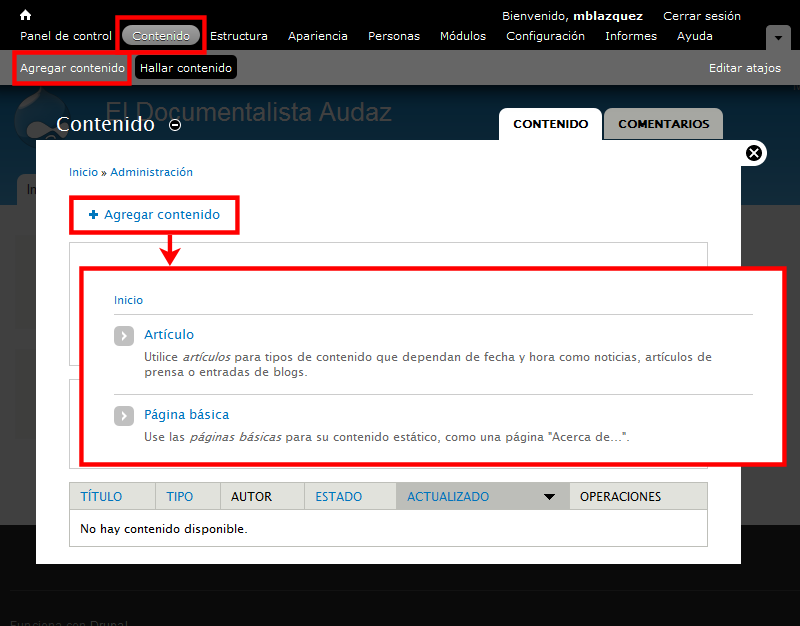This screenshot has width=800, height=626.
Task: Click the arrow icon beside Página básica
Action: 124,416
